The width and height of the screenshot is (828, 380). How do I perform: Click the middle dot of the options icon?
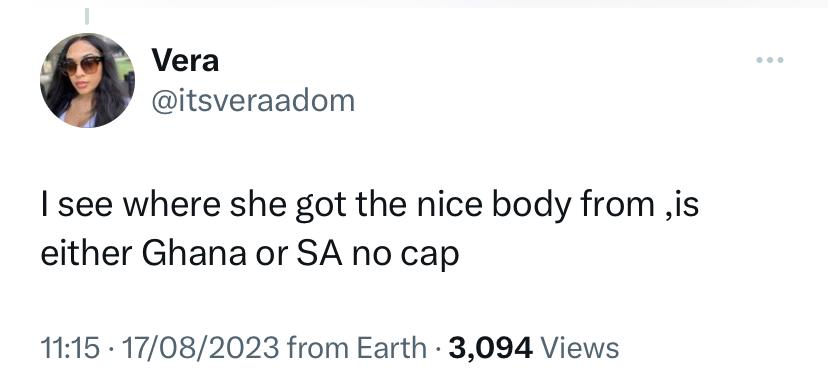tap(769, 60)
